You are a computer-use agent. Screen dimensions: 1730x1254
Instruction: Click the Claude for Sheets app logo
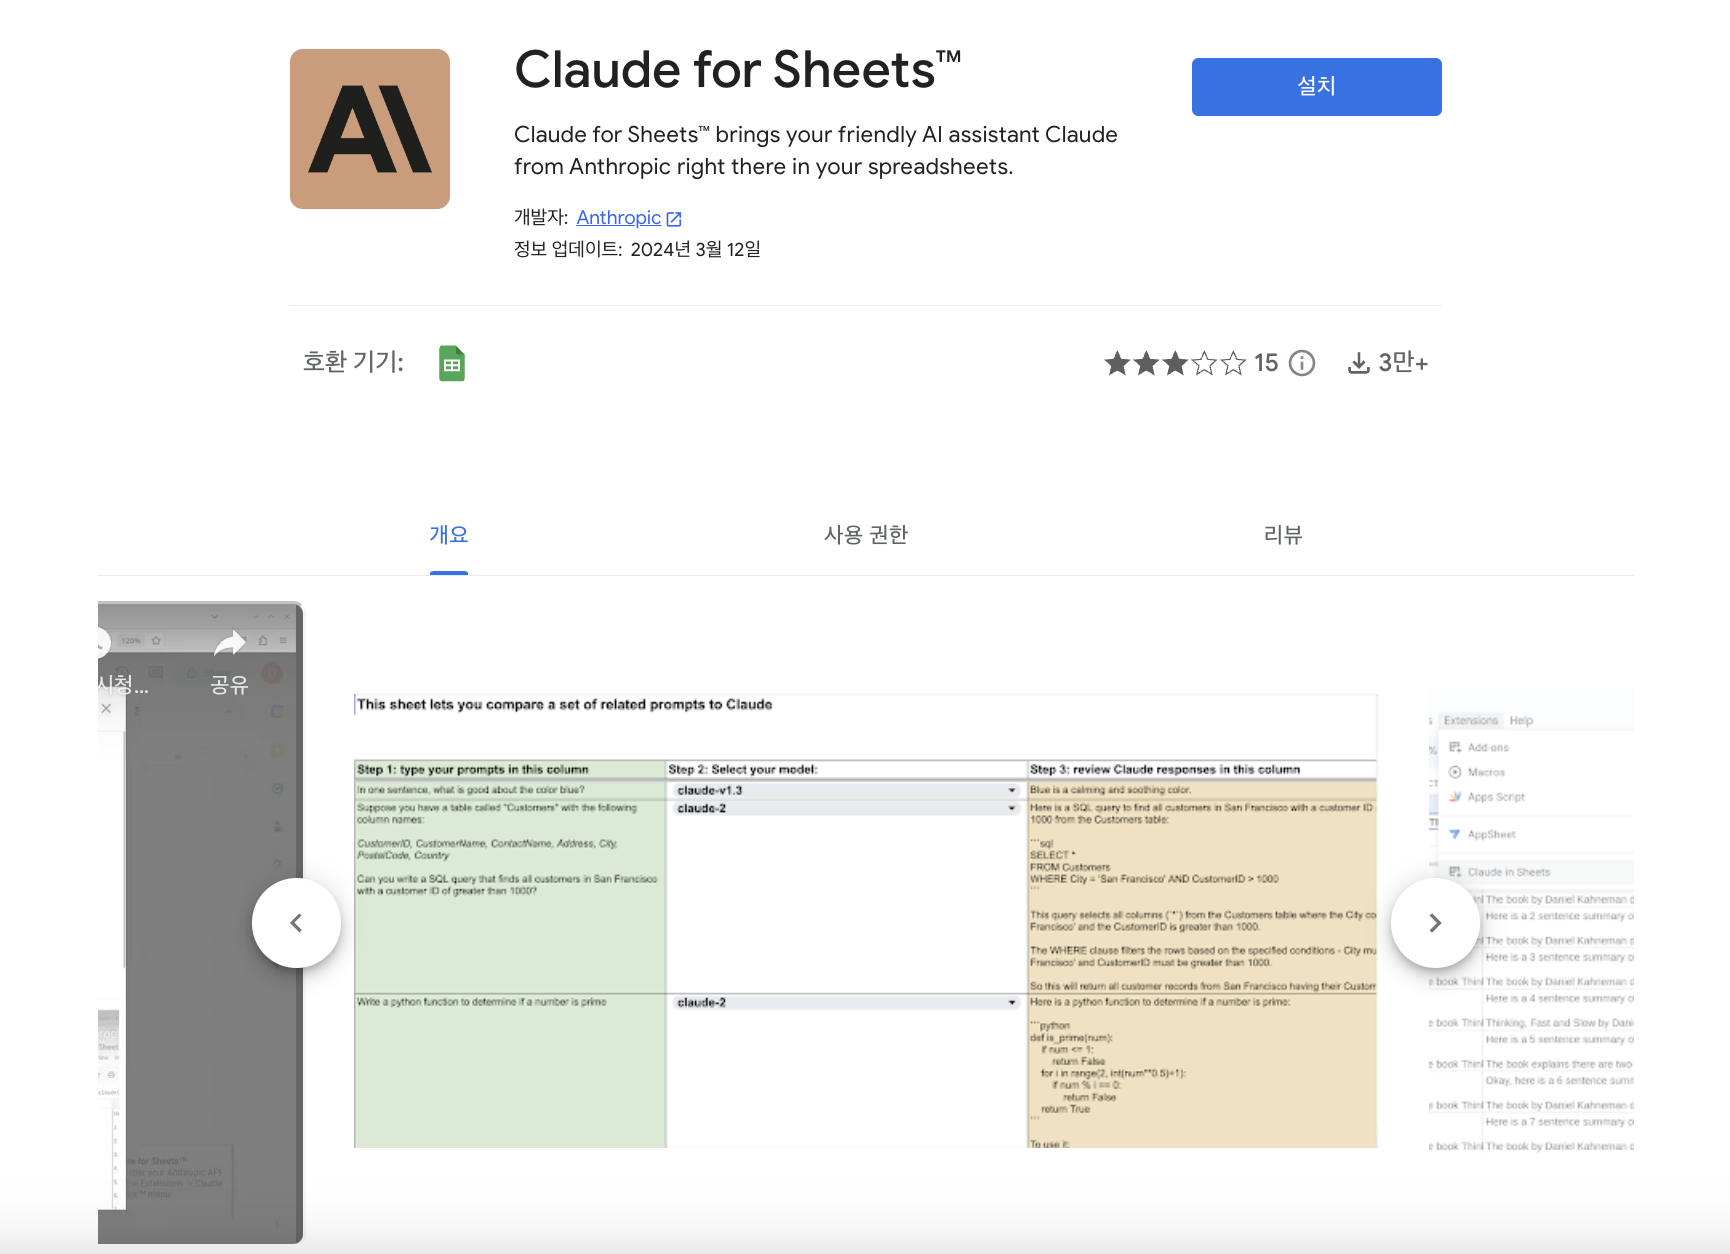pyautogui.click(x=369, y=128)
